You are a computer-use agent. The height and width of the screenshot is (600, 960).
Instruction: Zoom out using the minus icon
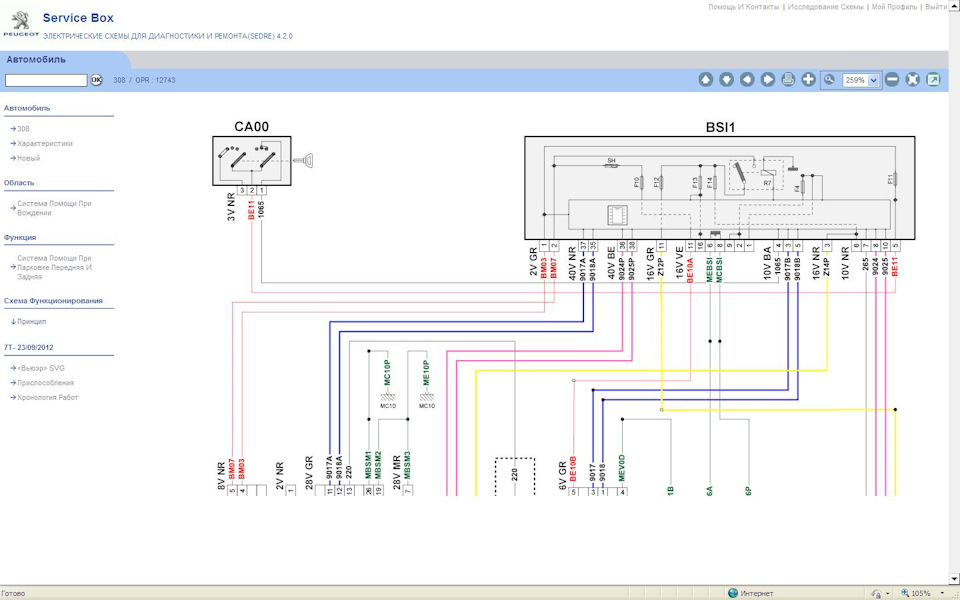pyautogui.click(x=892, y=80)
